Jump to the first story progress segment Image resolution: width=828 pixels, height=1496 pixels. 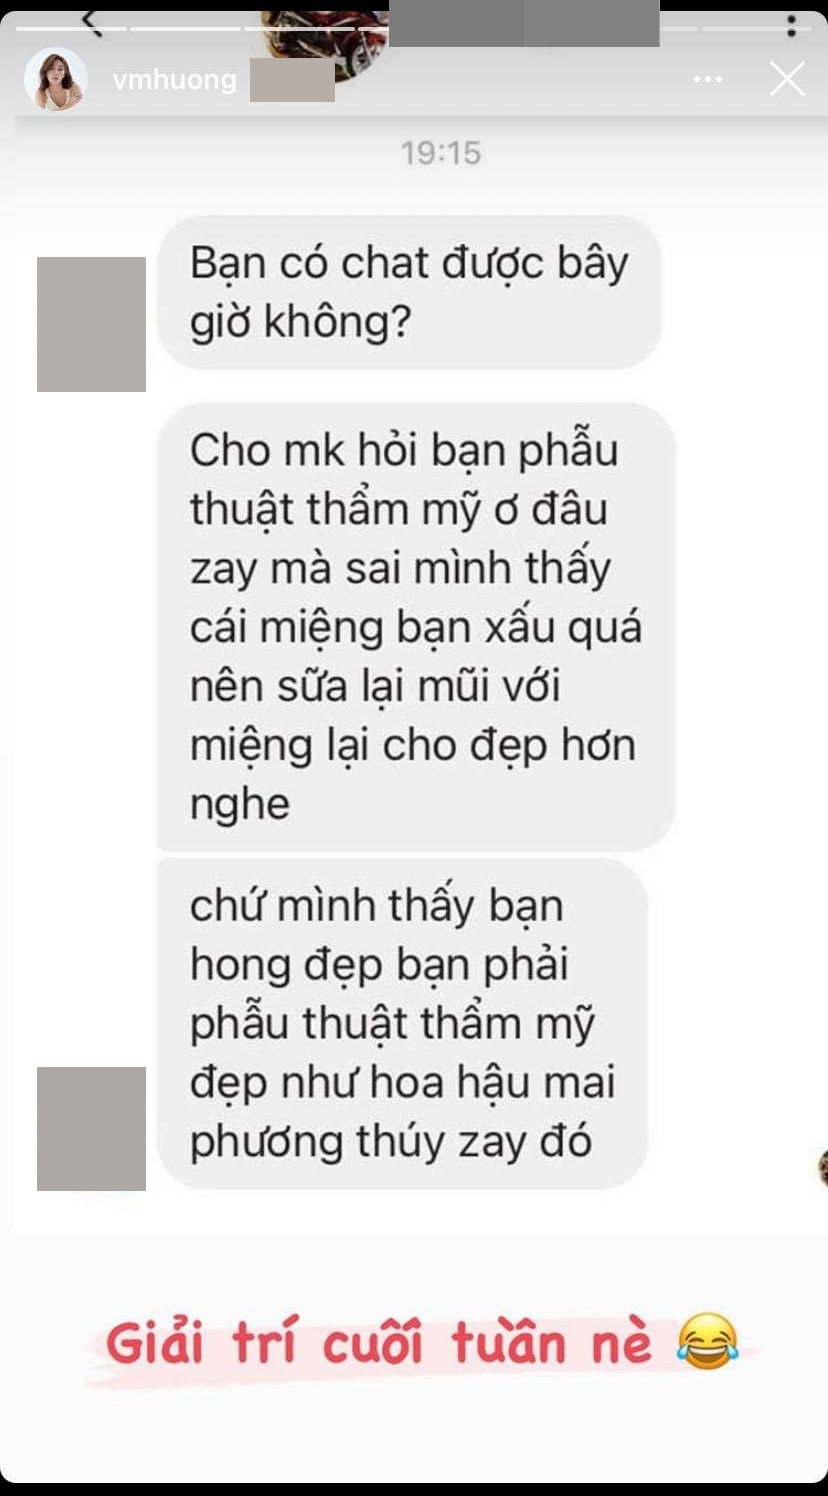71,28
